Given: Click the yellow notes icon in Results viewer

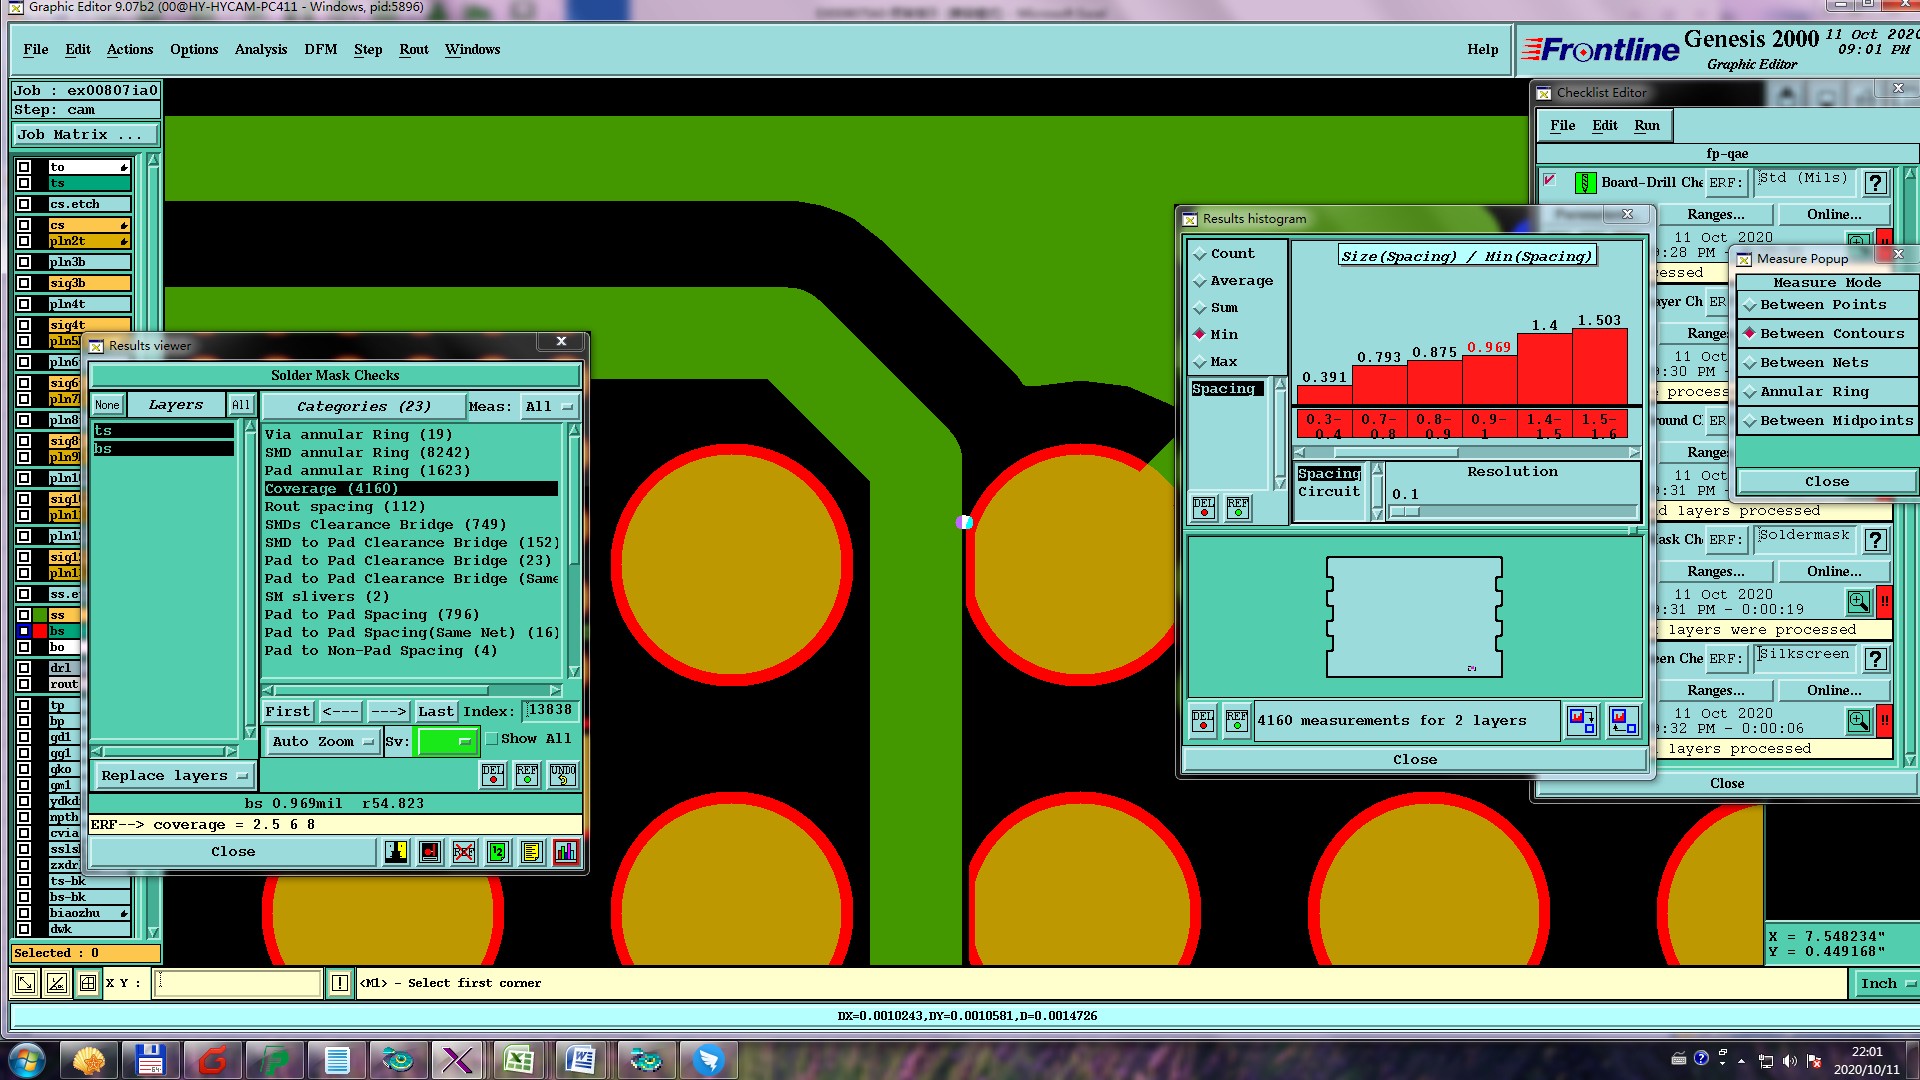Looking at the screenshot, I should tap(532, 852).
